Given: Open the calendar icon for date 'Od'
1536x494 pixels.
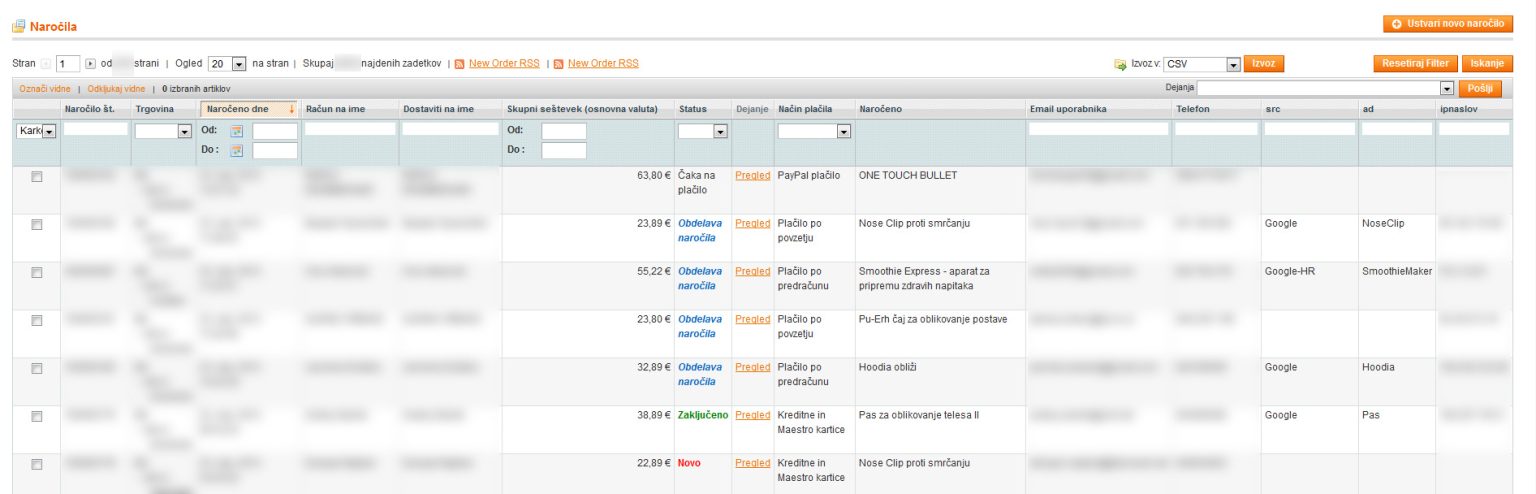Looking at the screenshot, I should (237, 131).
